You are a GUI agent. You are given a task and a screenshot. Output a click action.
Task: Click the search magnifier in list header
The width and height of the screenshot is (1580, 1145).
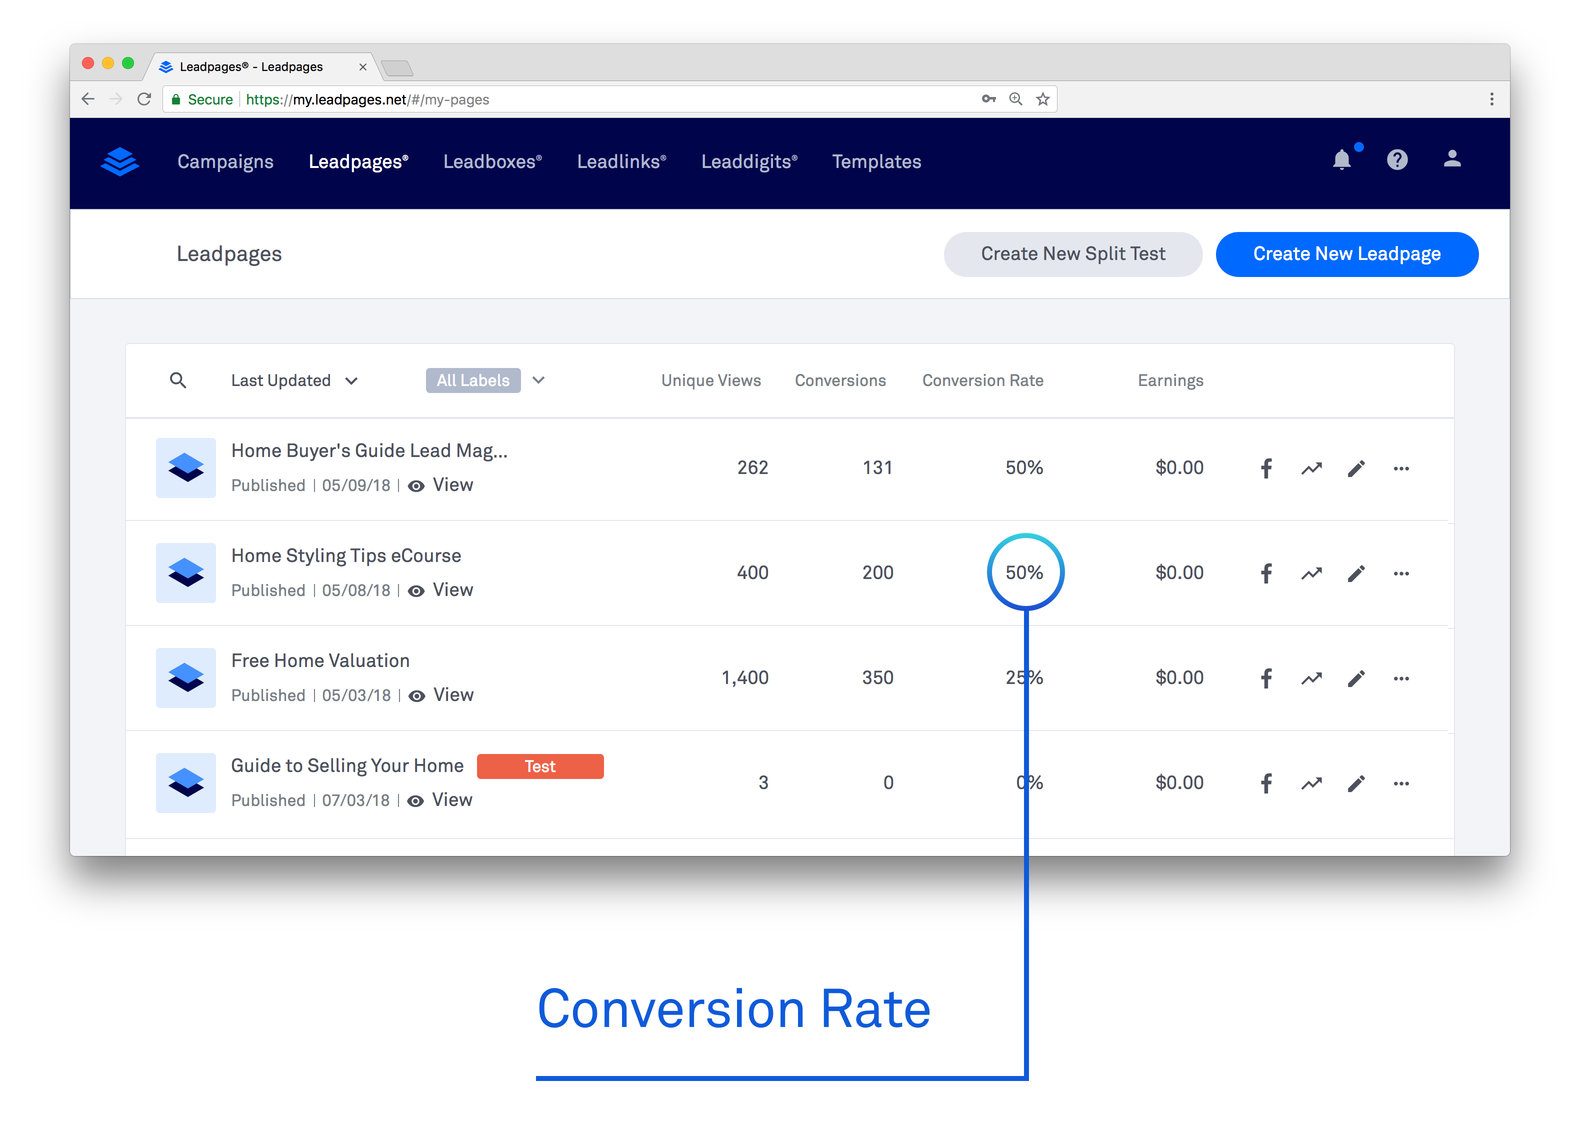[178, 380]
